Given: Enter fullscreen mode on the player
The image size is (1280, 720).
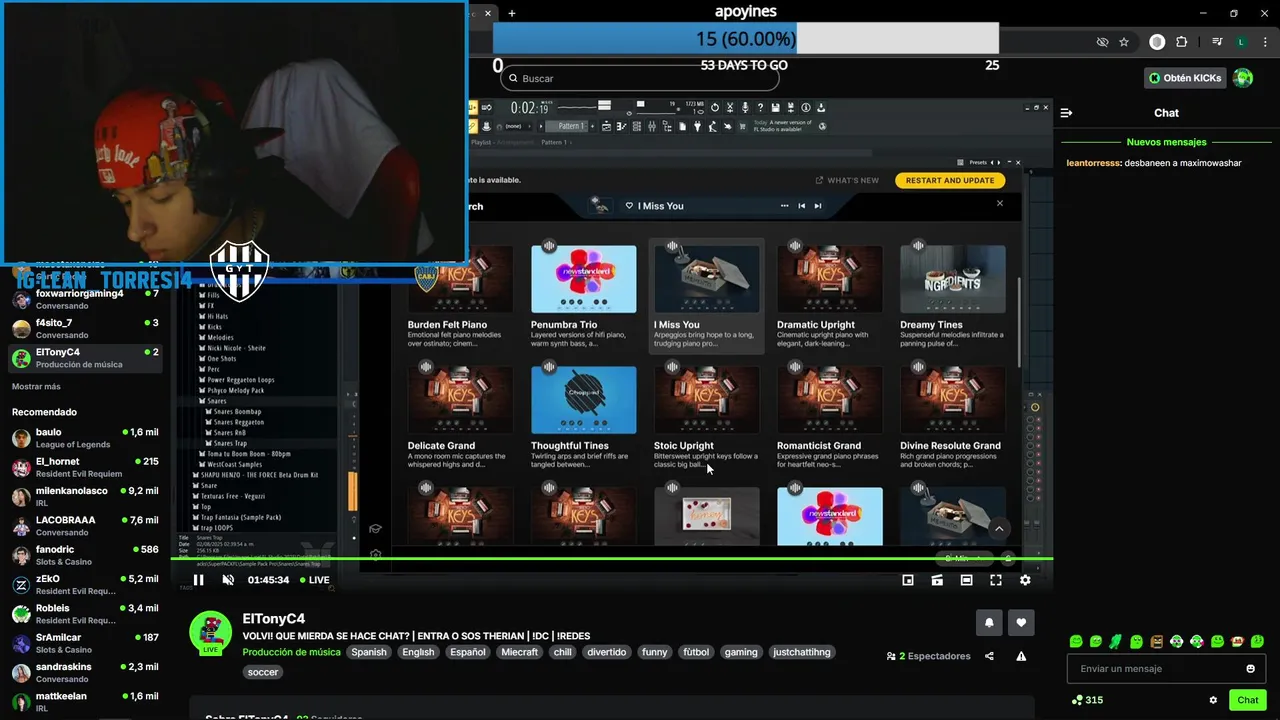Looking at the screenshot, I should [x=996, y=580].
